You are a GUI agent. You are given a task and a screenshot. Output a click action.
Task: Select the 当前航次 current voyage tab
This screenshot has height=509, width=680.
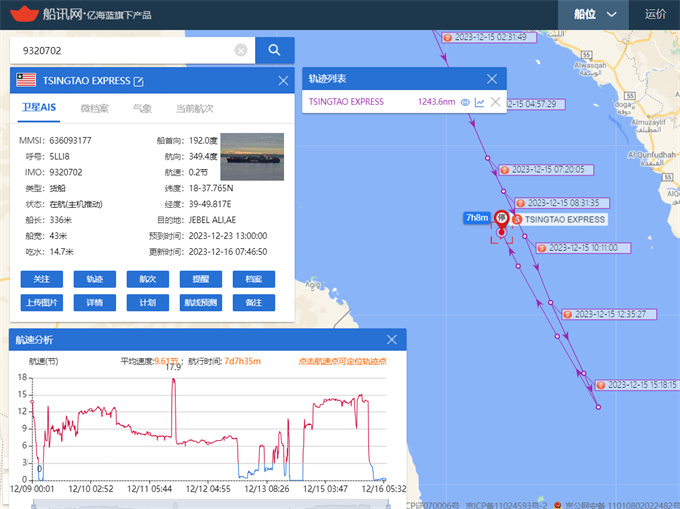pos(194,108)
